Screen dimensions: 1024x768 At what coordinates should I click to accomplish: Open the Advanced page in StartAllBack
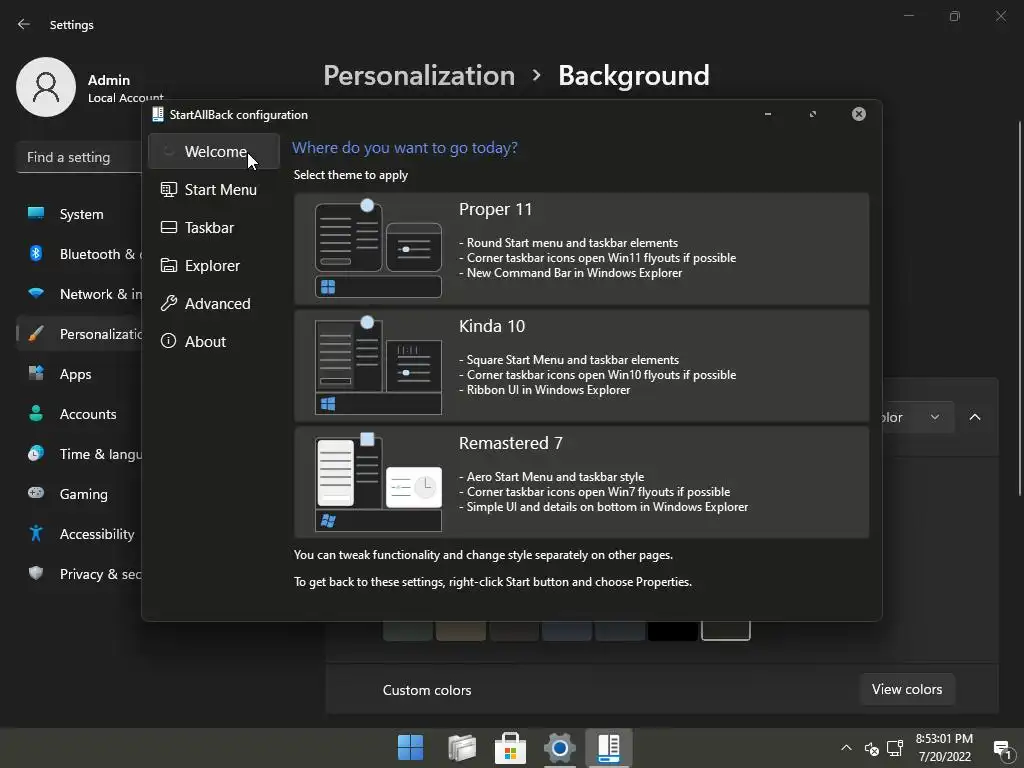tap(214, 303)
